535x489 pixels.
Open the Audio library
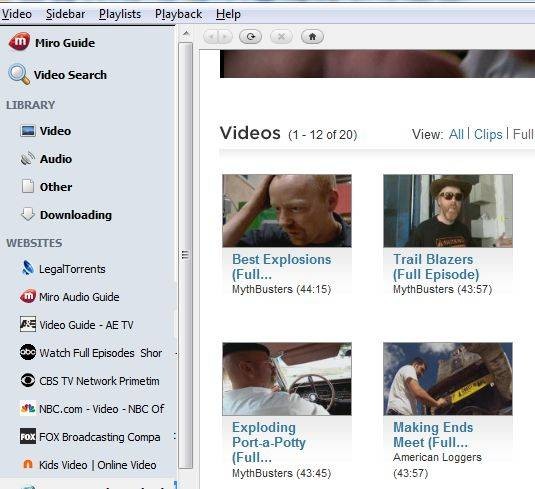click(56, 159)
